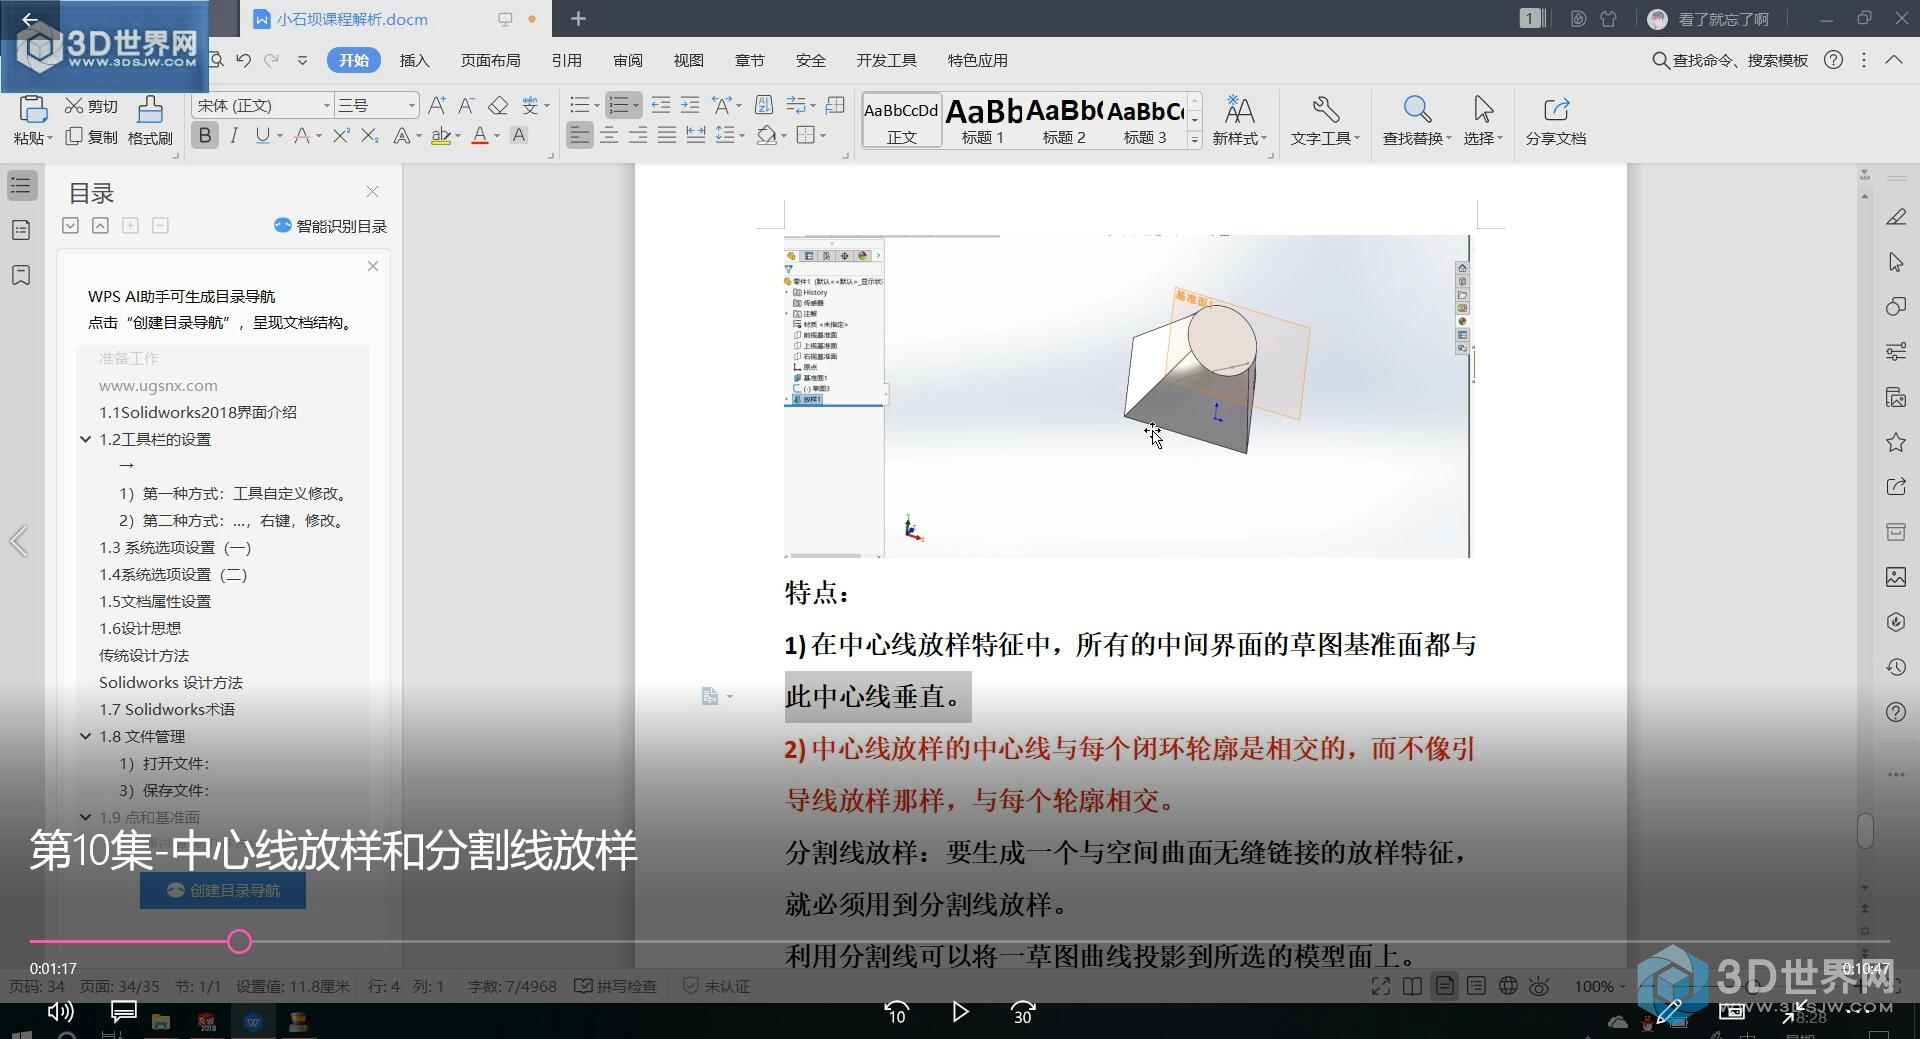Play the video

(960, 1012)
